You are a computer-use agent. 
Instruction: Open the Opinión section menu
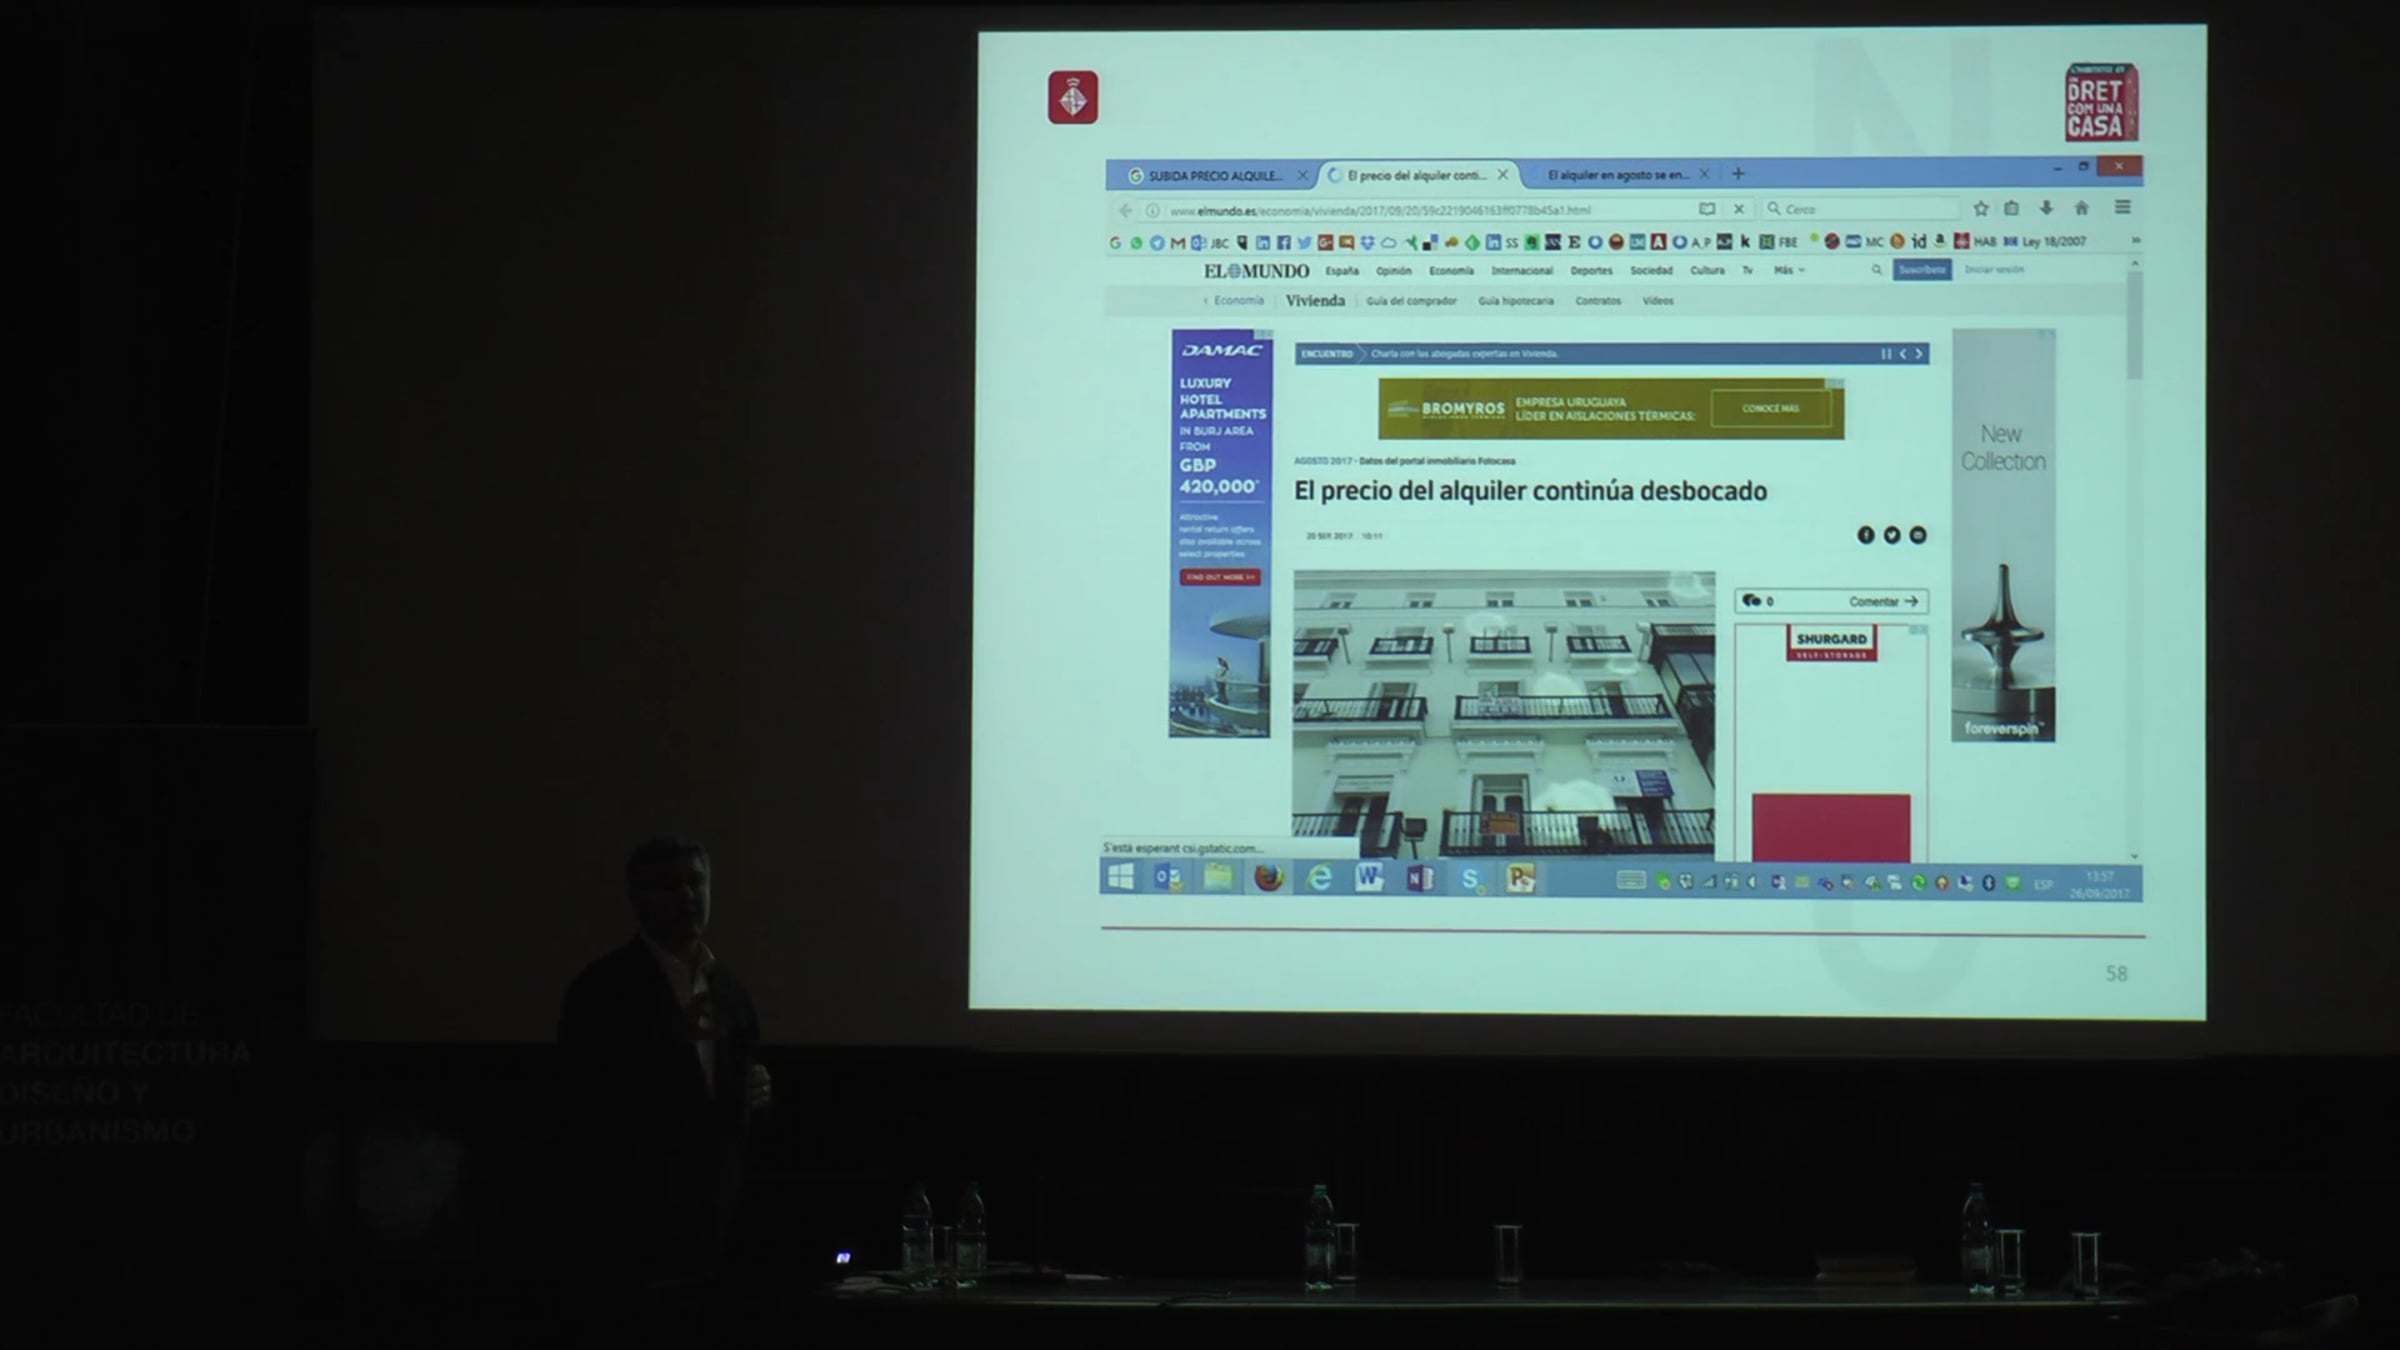1393,271
